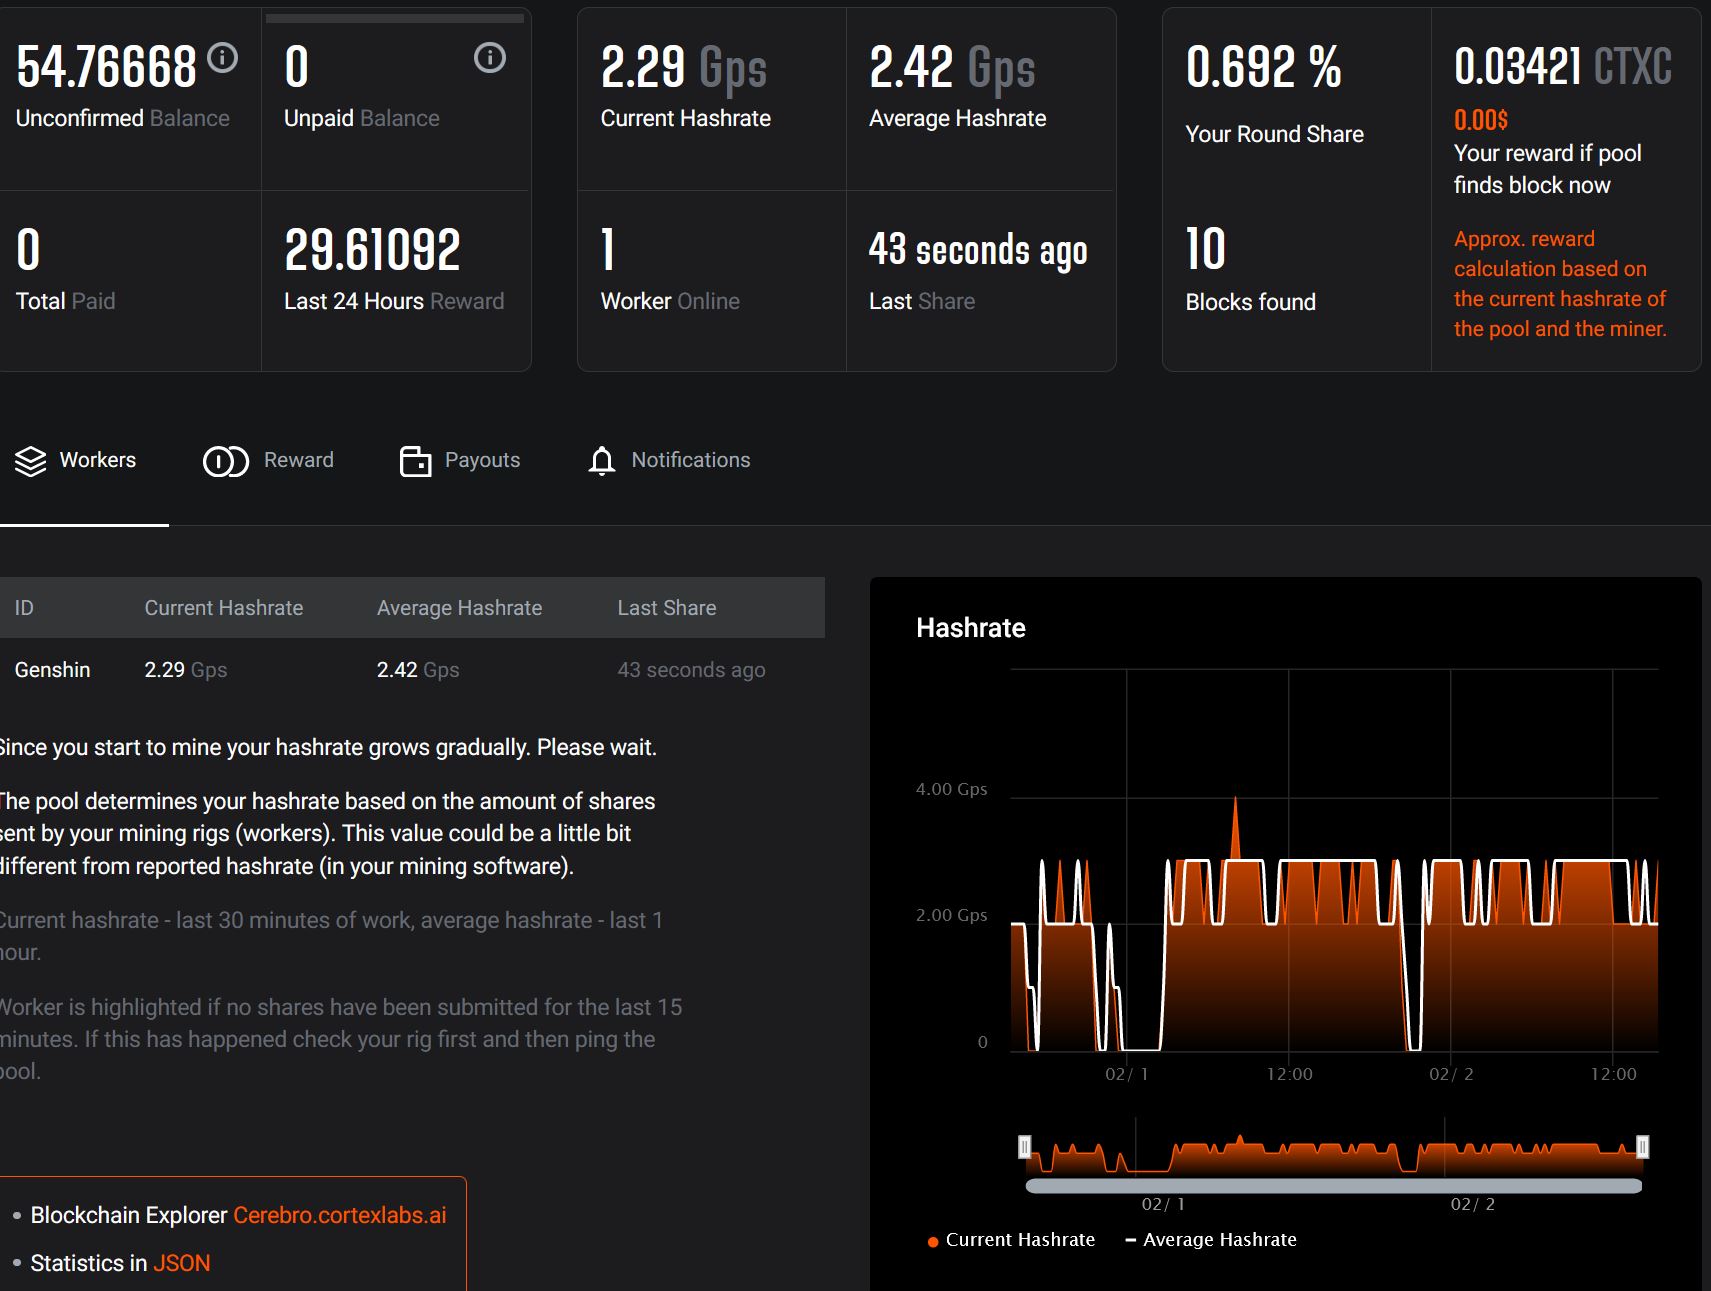
Task: Click the gray chart range scrollbar
Action: [x=1333, y=1186]
